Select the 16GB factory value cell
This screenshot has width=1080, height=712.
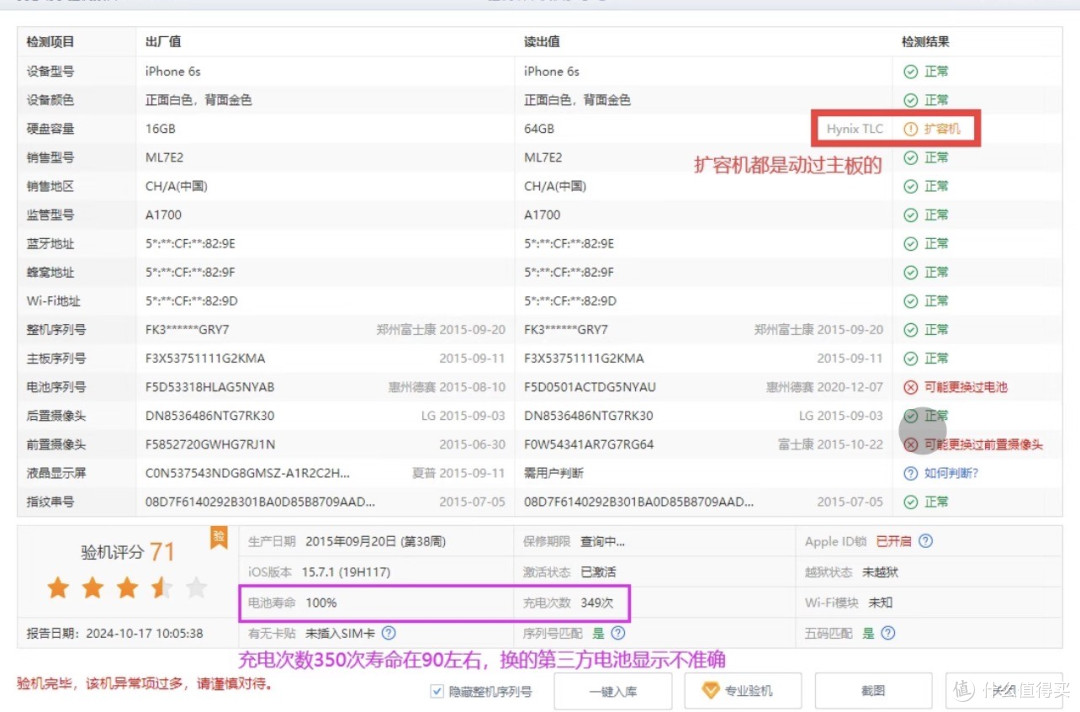[x=160, y=129]
